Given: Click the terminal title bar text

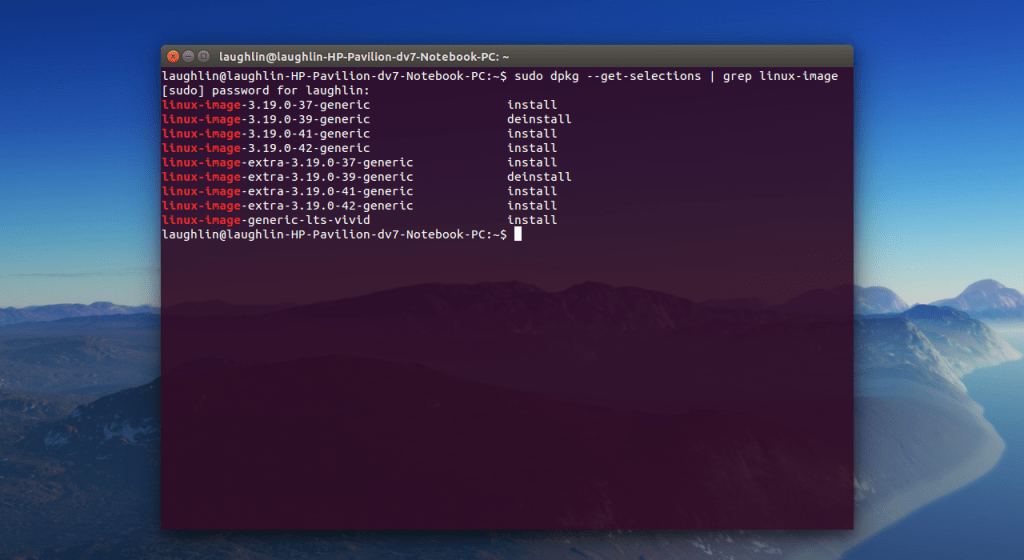Looking at the screenshot, I should 364,57.
